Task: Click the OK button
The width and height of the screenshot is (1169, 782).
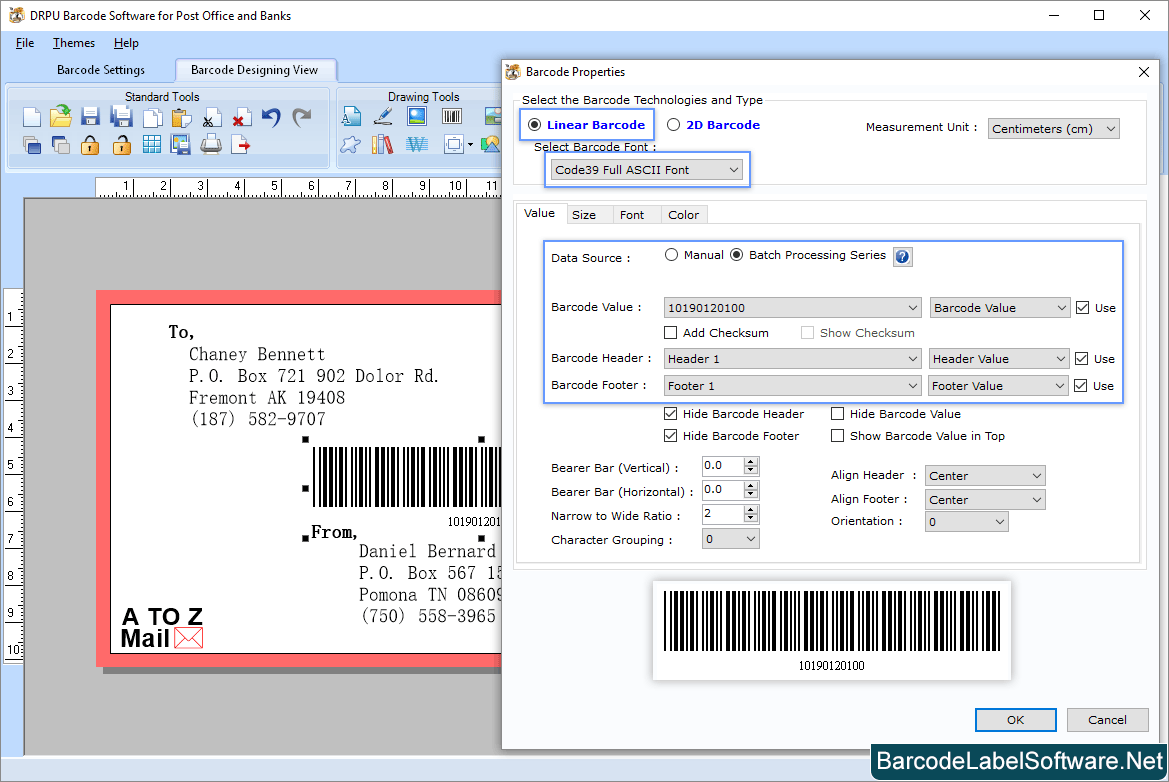Action: tap(1015, 719)
